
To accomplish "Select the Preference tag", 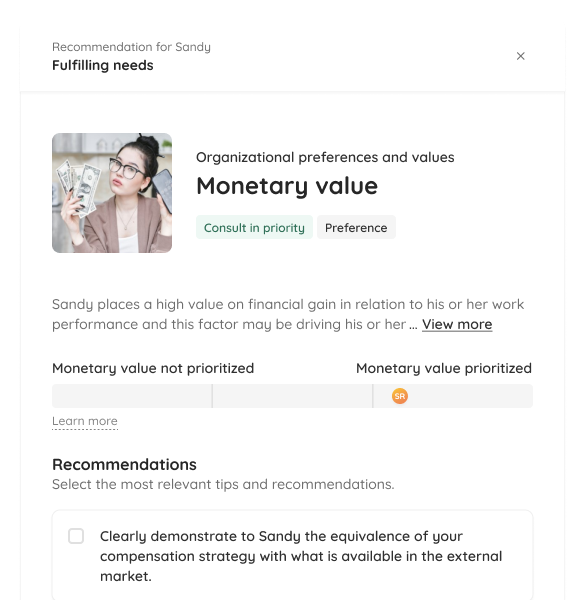I will [356, 227].
